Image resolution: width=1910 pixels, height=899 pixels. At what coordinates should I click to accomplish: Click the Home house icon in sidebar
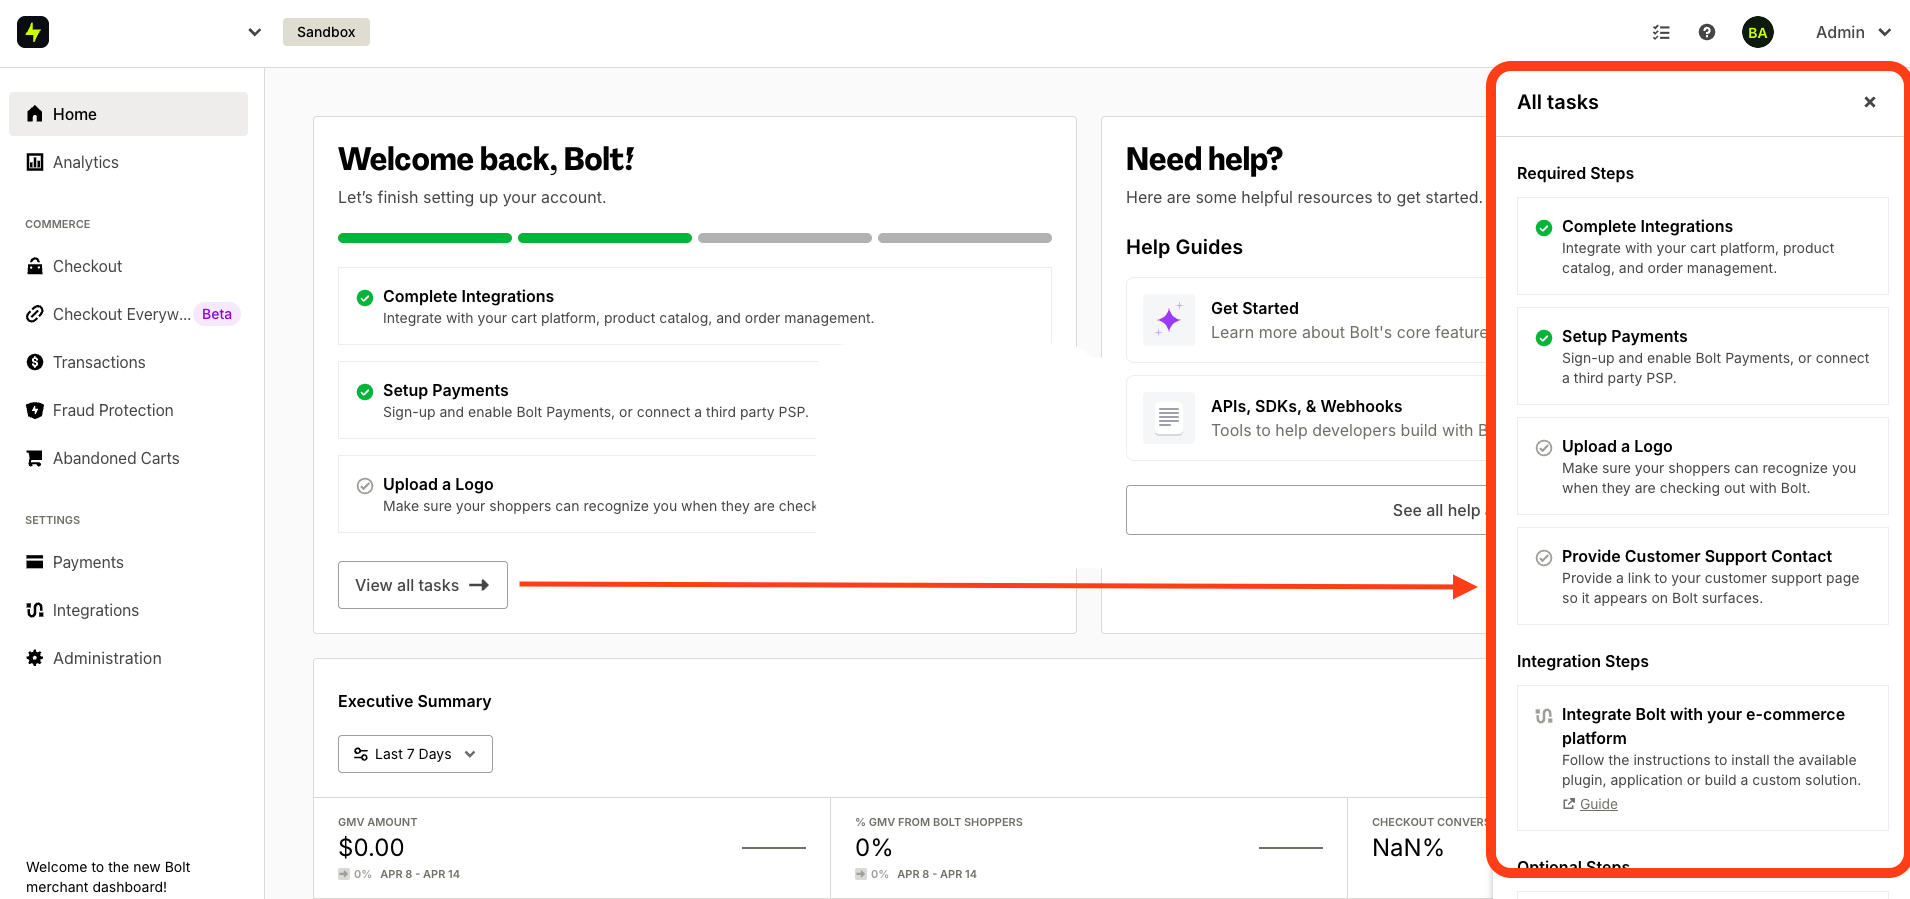pyautogui.click(x=35, y=114)
